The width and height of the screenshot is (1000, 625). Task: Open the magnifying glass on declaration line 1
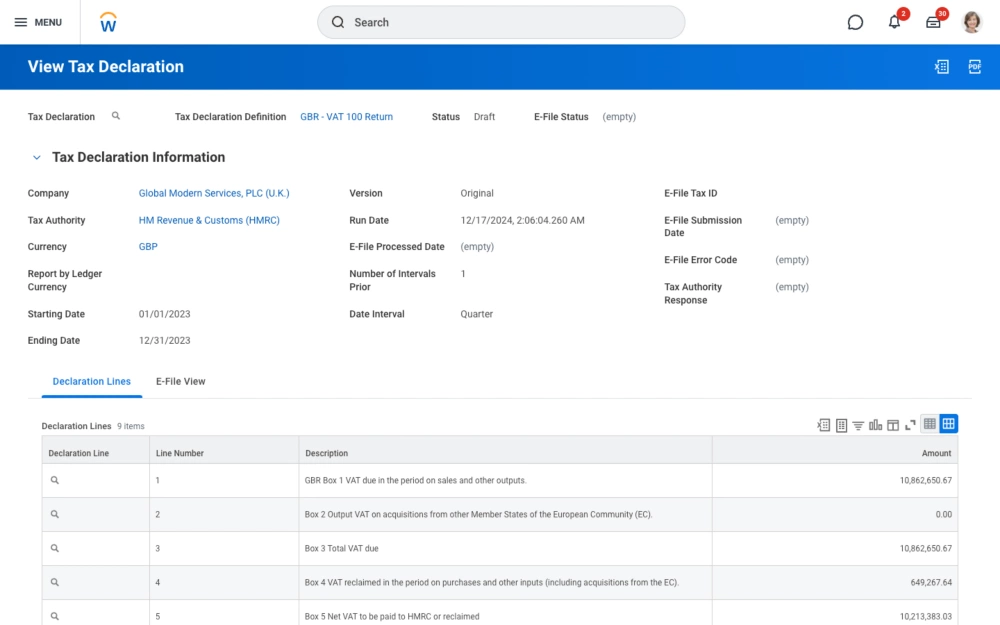(x=53, y=480)
